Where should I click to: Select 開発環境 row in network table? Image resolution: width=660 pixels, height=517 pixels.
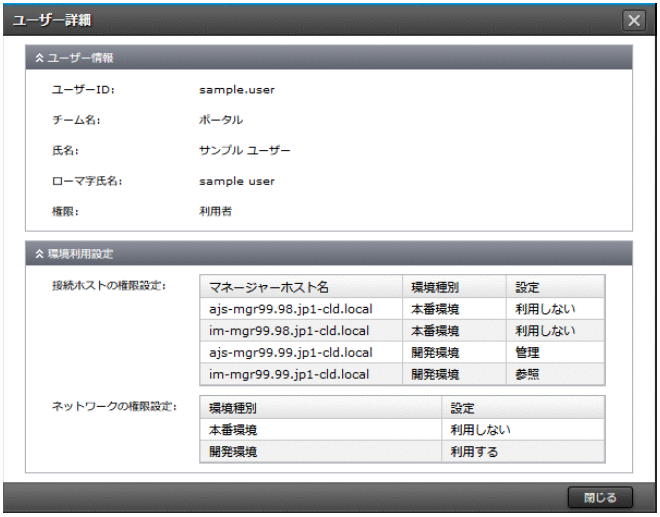[402, 452]
